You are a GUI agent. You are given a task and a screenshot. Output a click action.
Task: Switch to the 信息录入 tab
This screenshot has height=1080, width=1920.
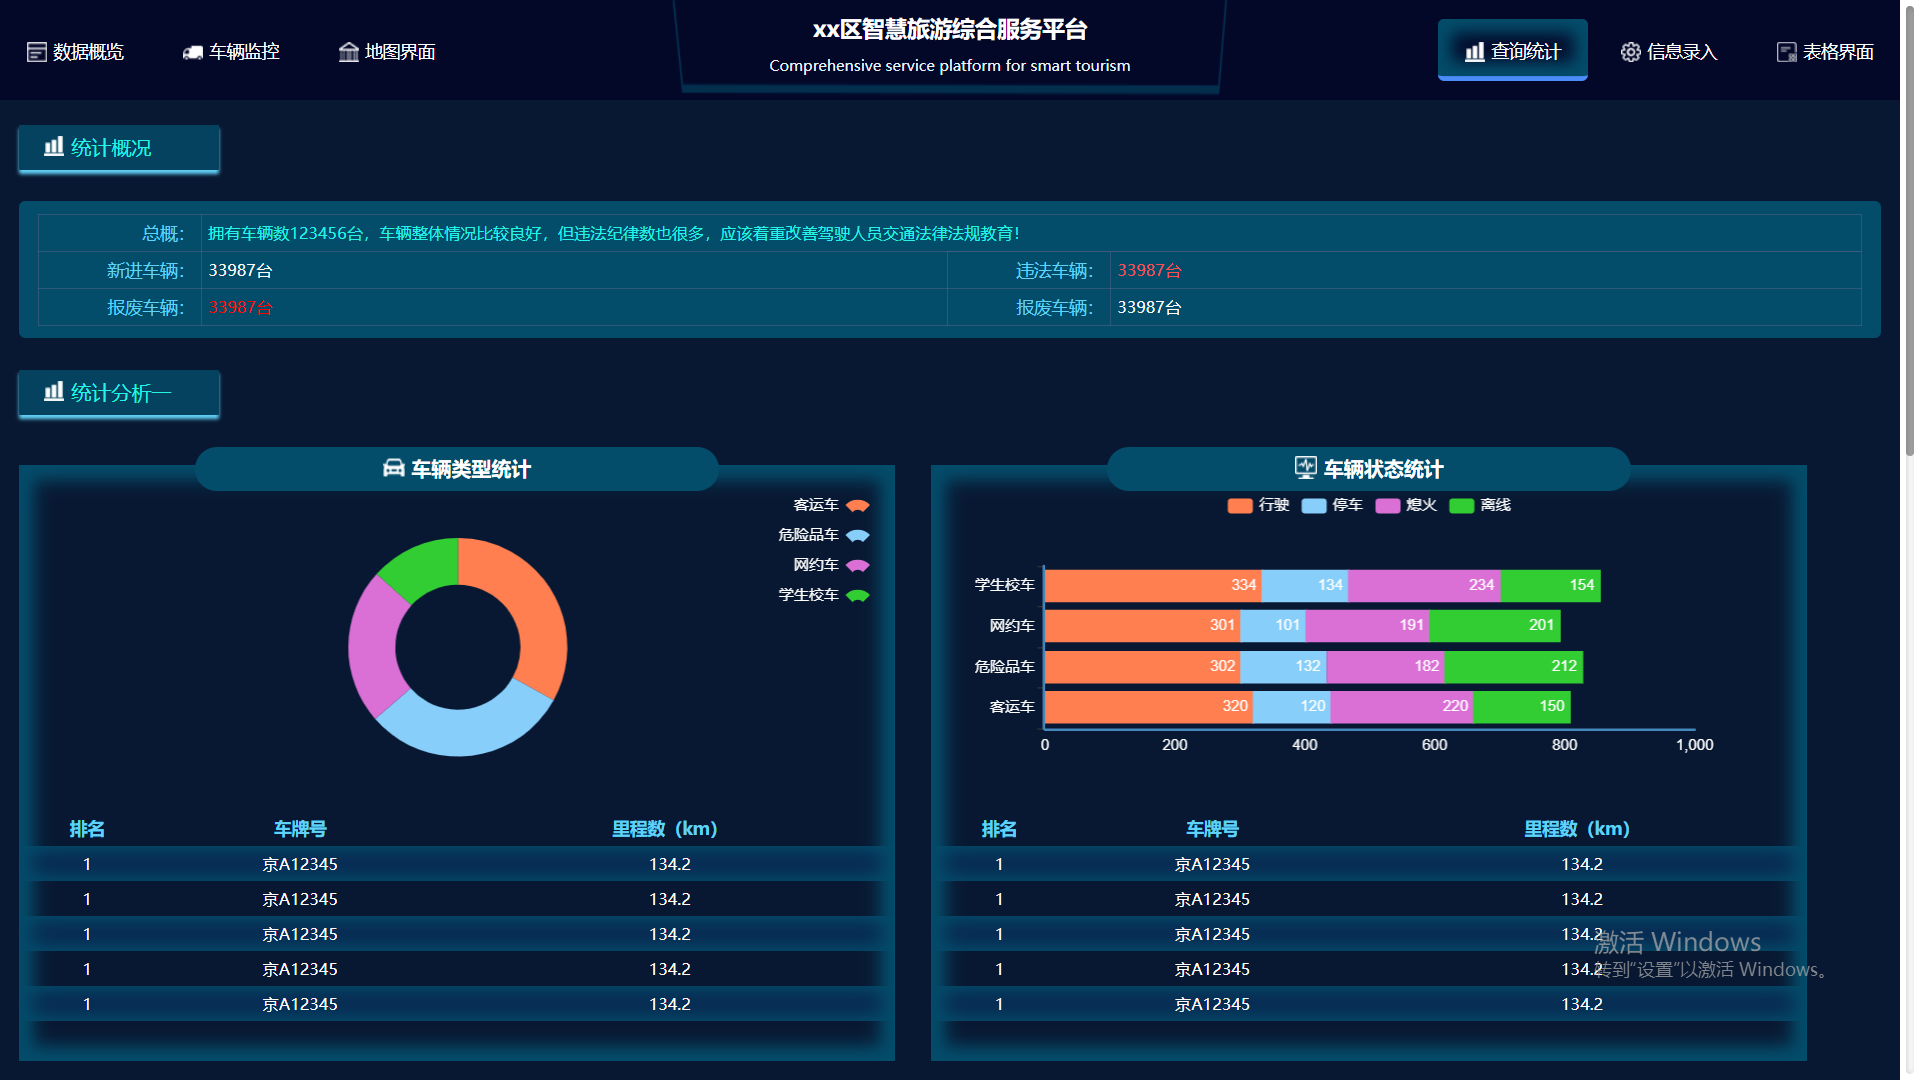pyautogui.click(x=1668, y=52)
